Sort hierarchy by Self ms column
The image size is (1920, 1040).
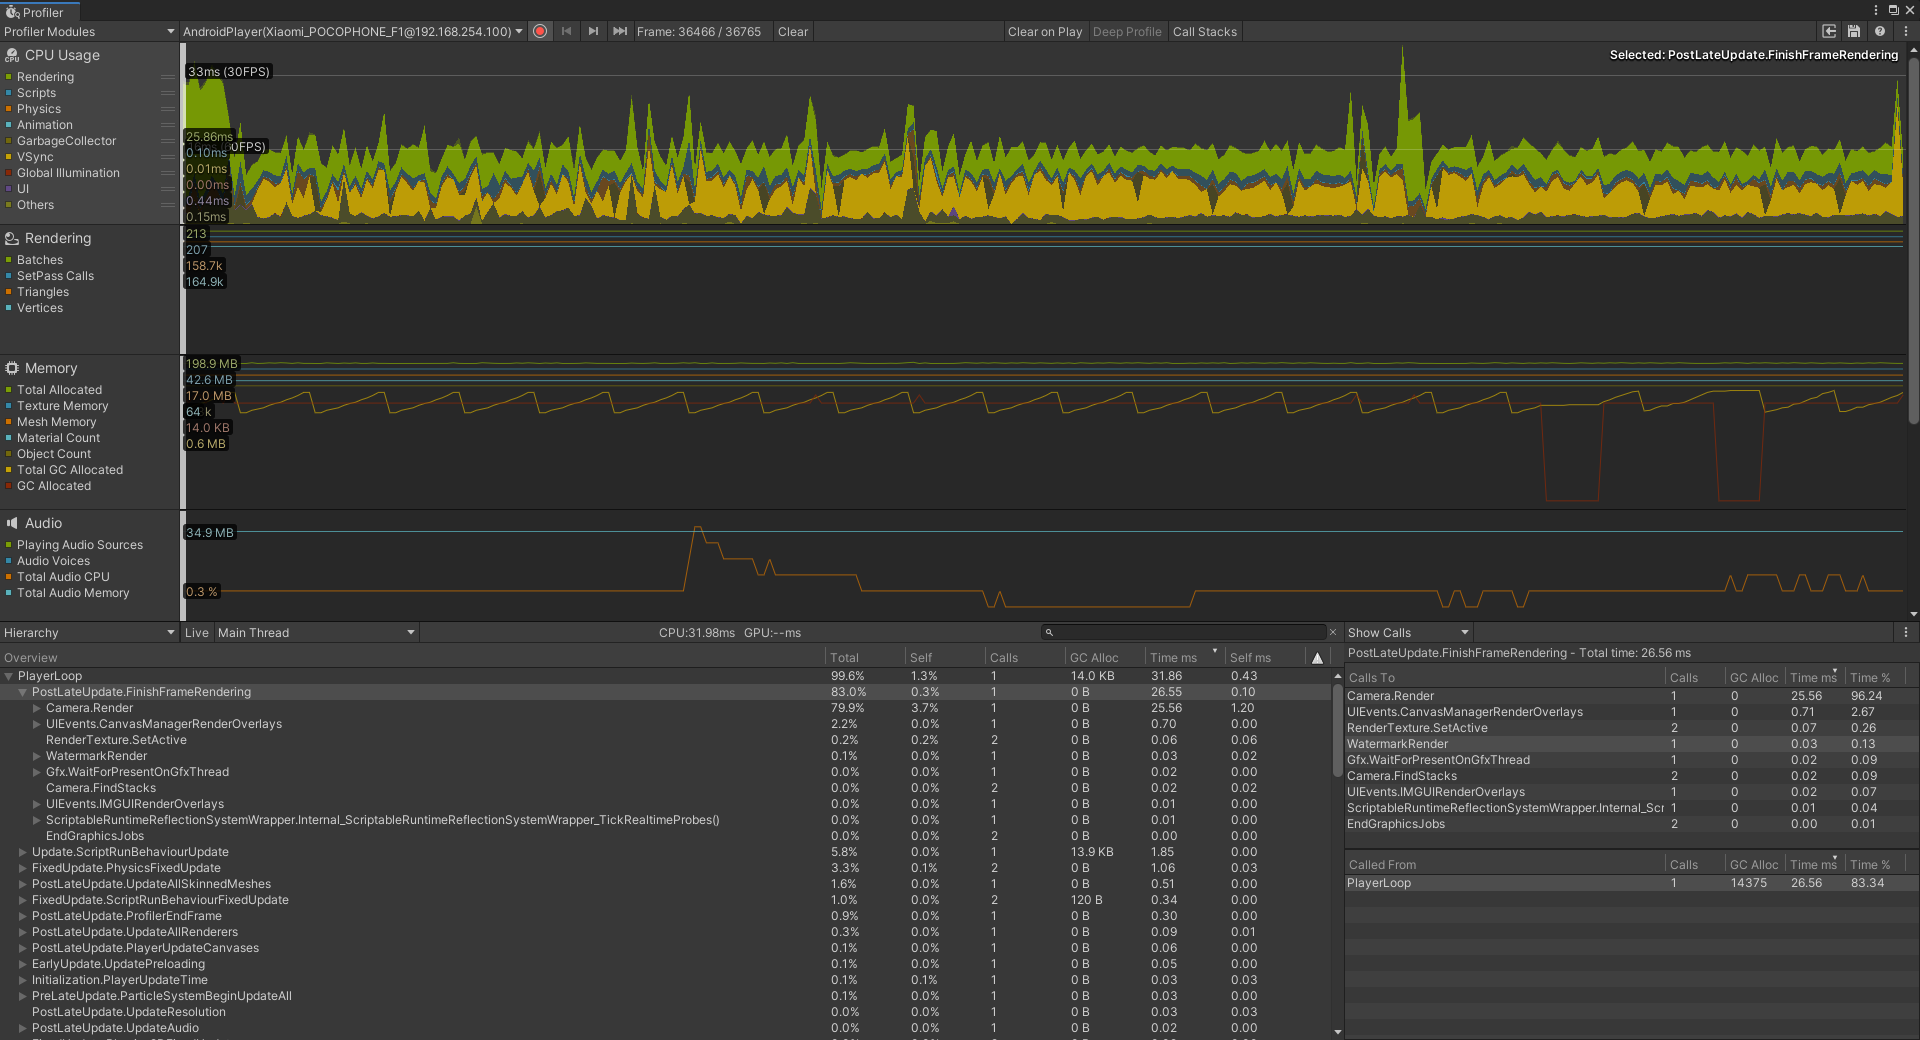1264,658
